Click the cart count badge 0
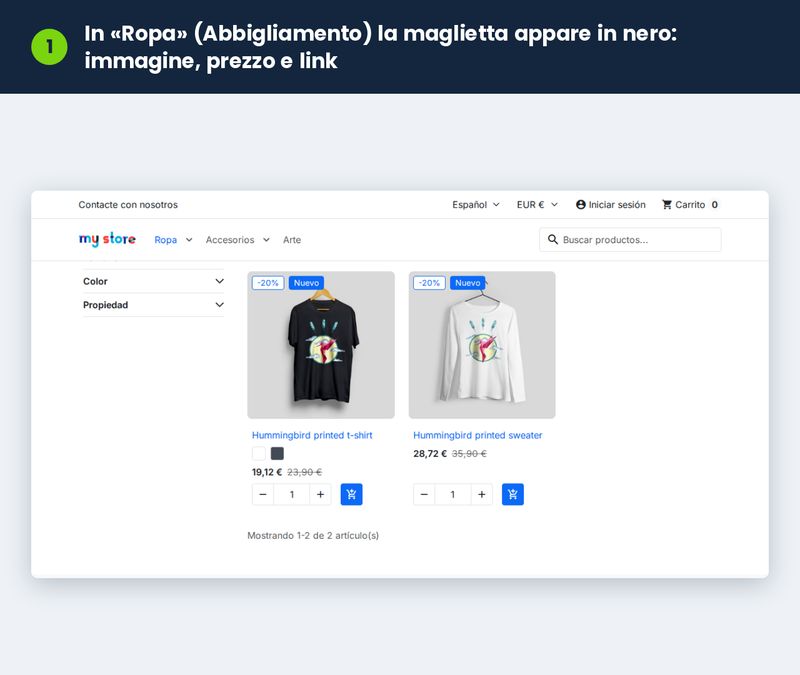Viewport: 800px width, 675px height. point(714,205)
